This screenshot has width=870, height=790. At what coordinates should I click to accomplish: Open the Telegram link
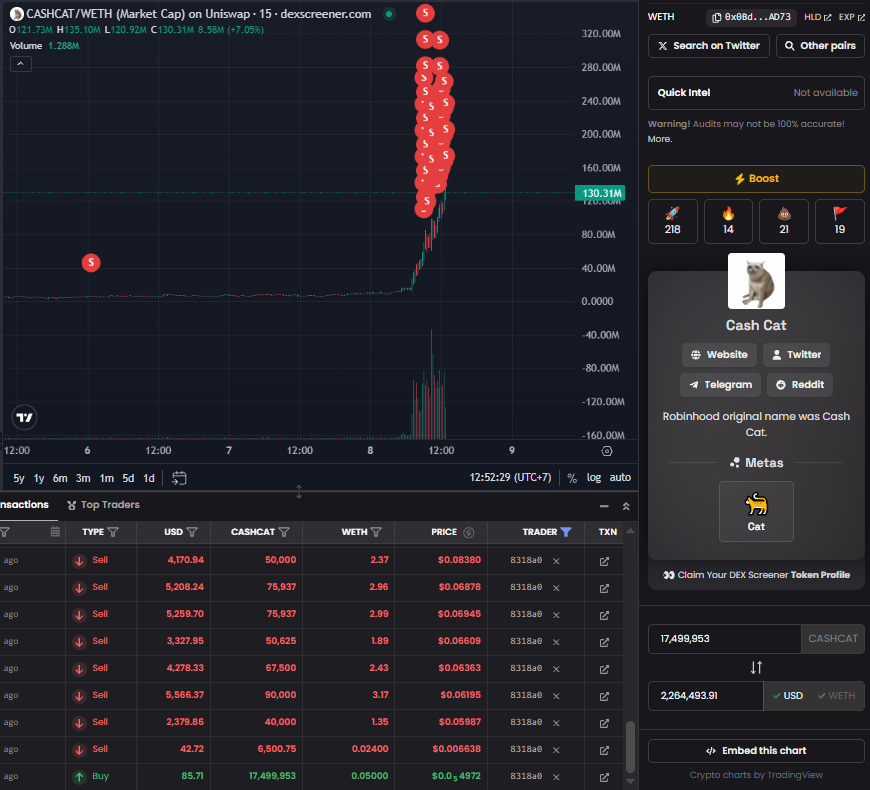tap(720, 384)
